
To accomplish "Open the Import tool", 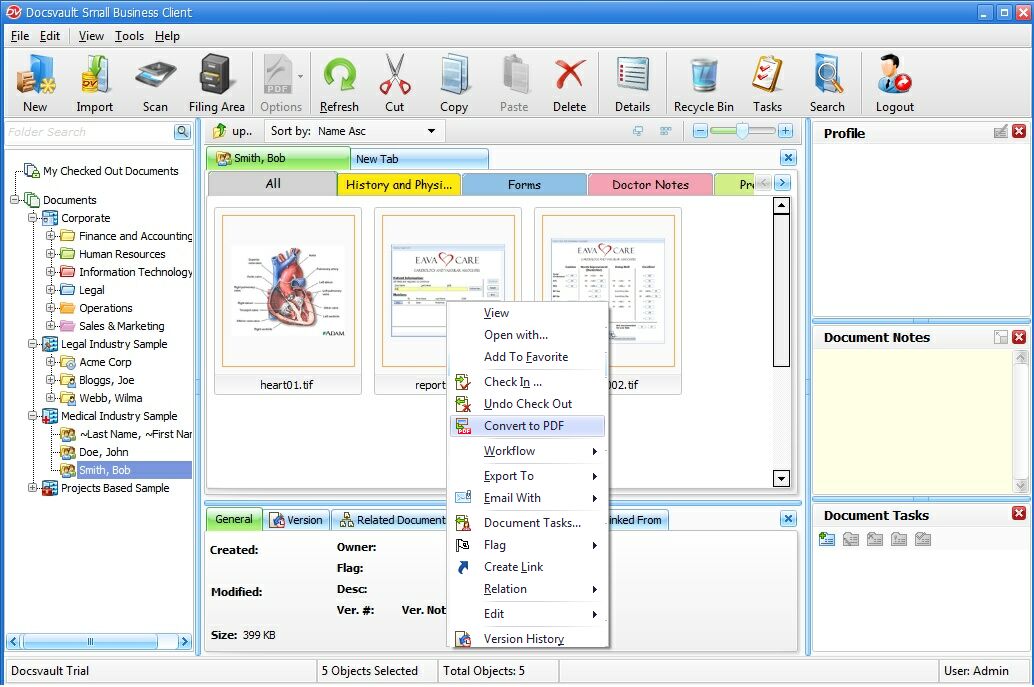I will click(95, 80).
